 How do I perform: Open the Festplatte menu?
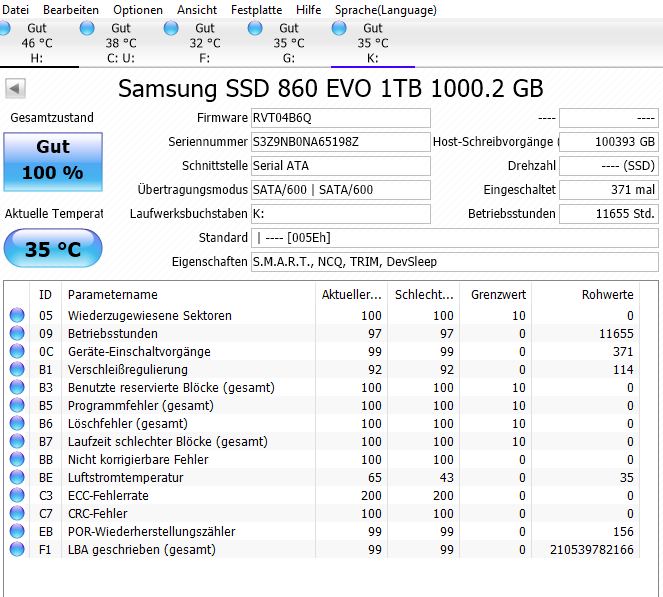(x=256, y=10)
